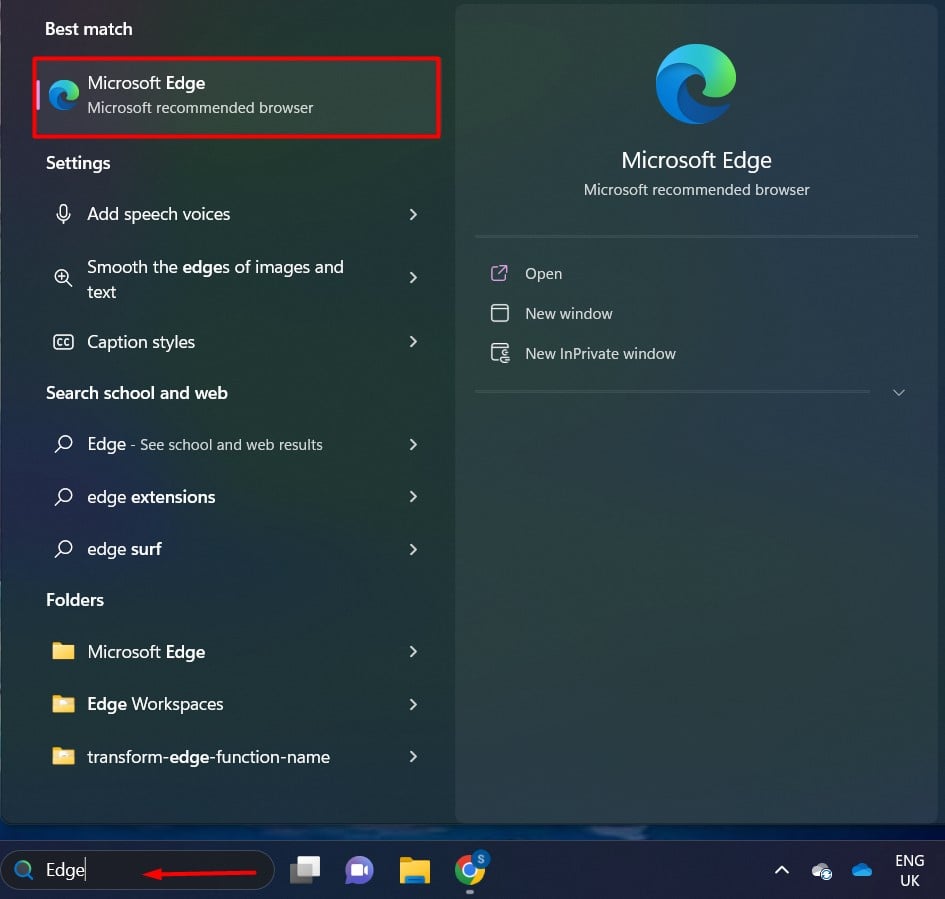The image size is (945, 899).
Task: Click the New window icon
Action: 500,313
